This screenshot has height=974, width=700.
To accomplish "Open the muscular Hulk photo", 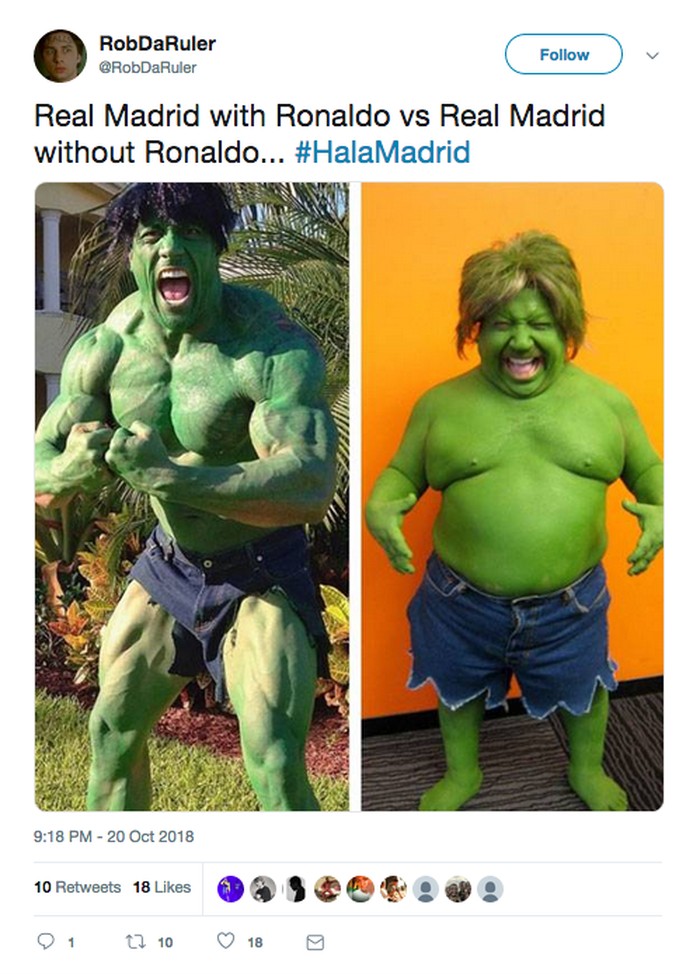I will coord(192,496).
